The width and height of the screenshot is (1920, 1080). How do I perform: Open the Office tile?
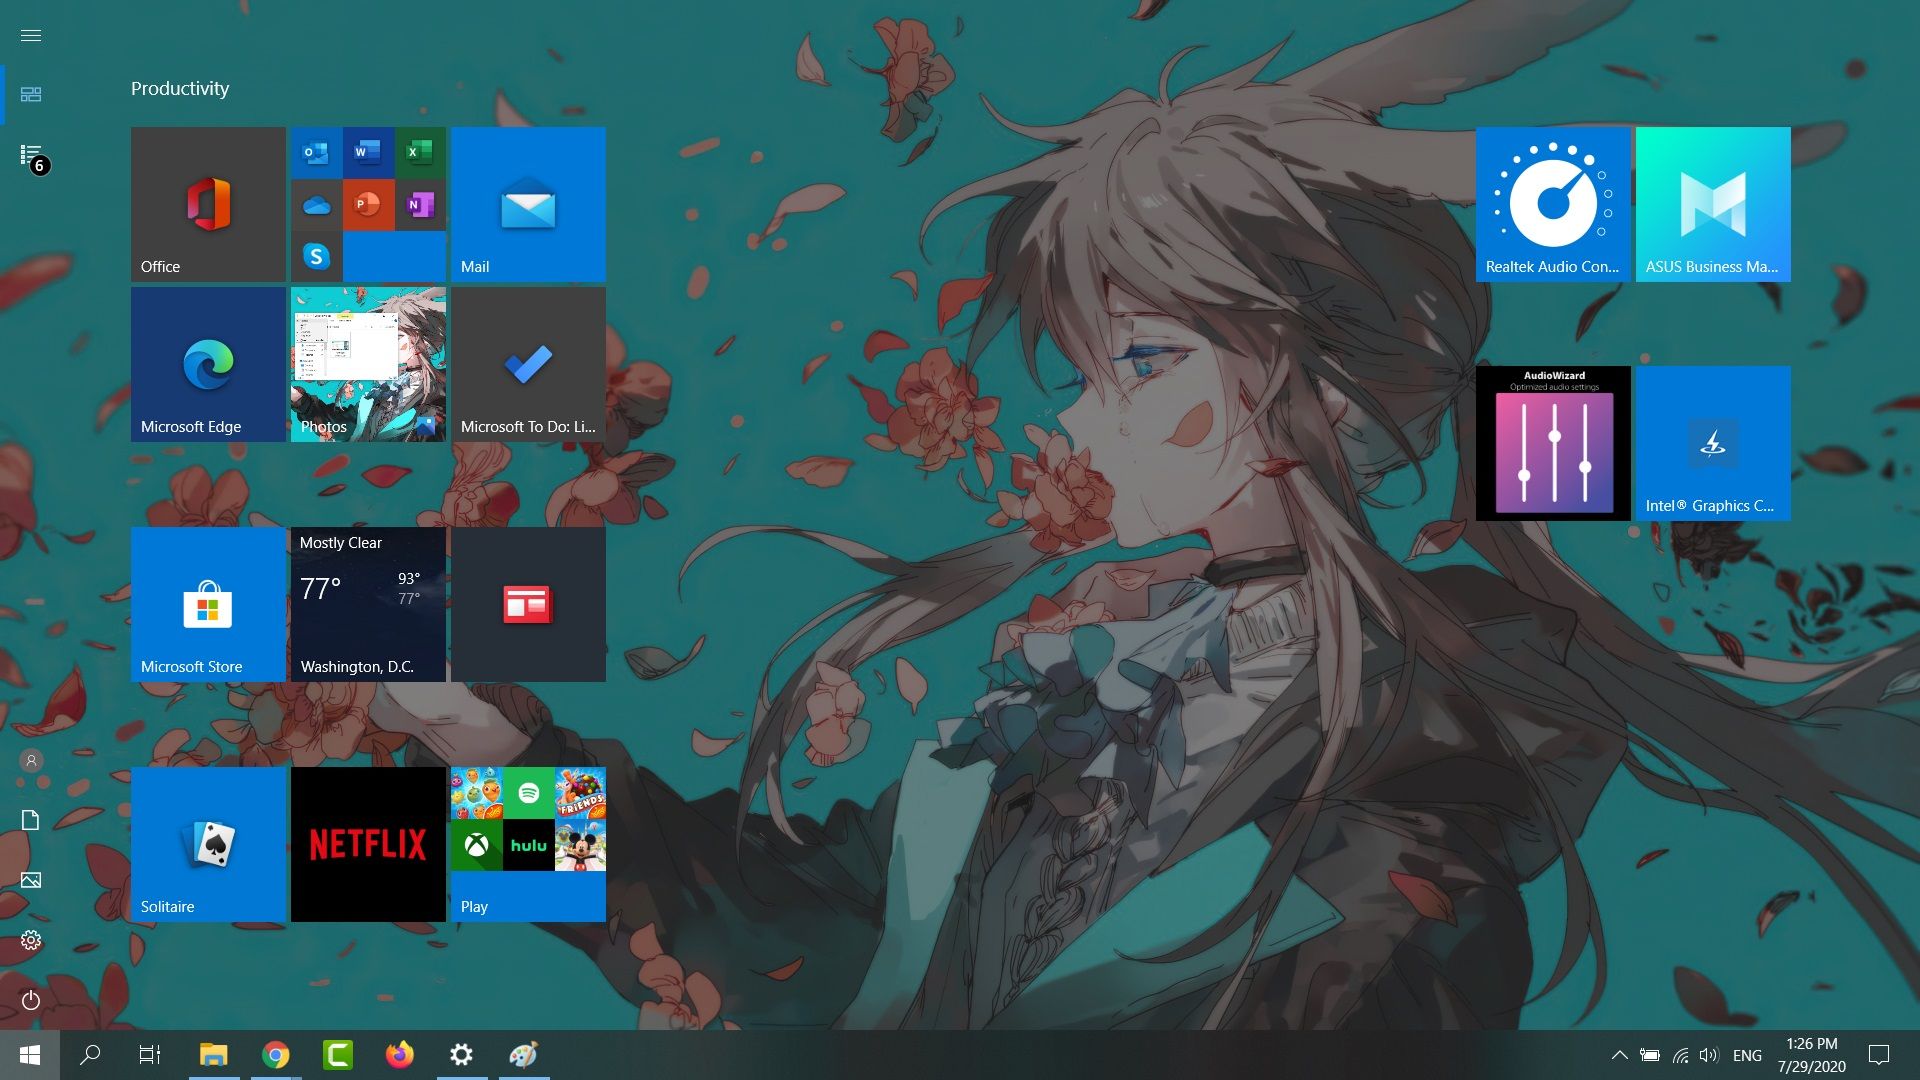tap(208, 204)
